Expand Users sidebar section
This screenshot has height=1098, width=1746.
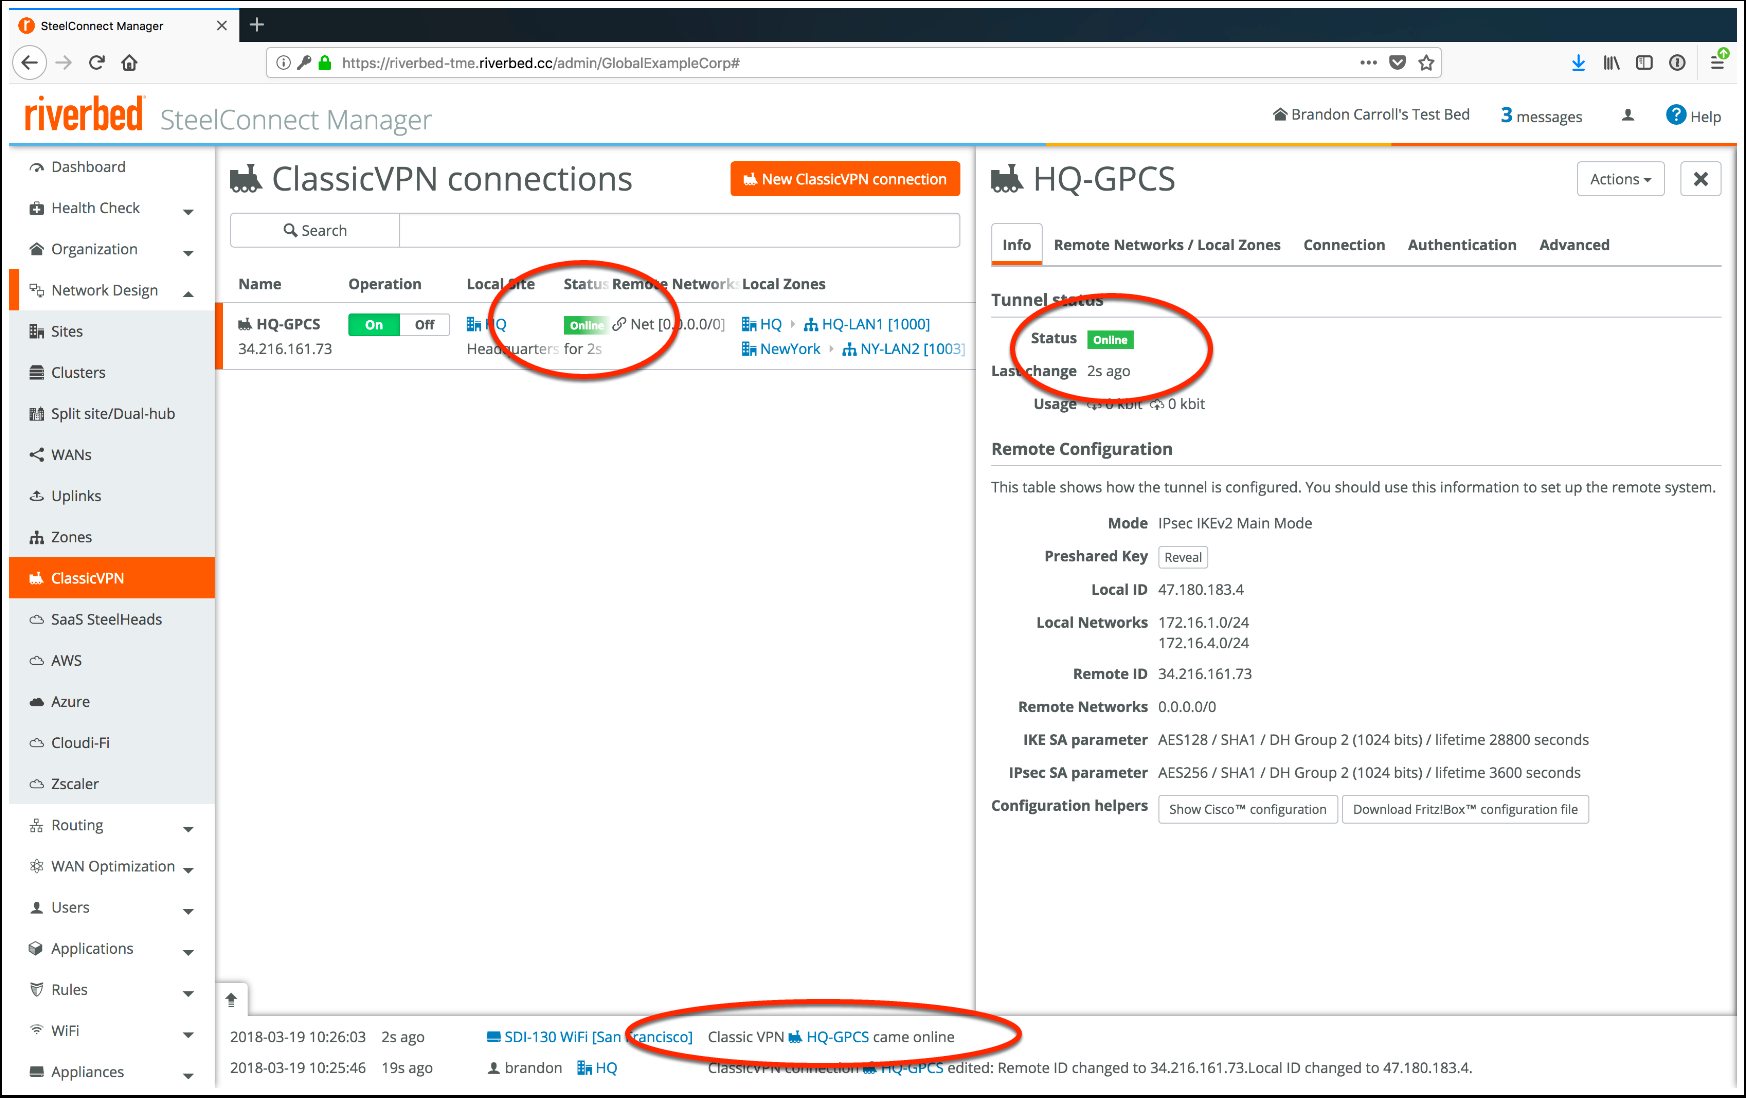(x=188, y=909)
